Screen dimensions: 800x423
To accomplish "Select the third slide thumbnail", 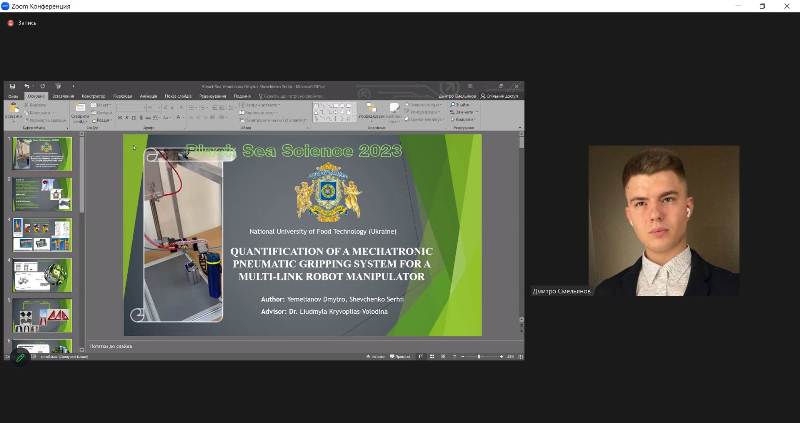I will [x=42, y=235].
